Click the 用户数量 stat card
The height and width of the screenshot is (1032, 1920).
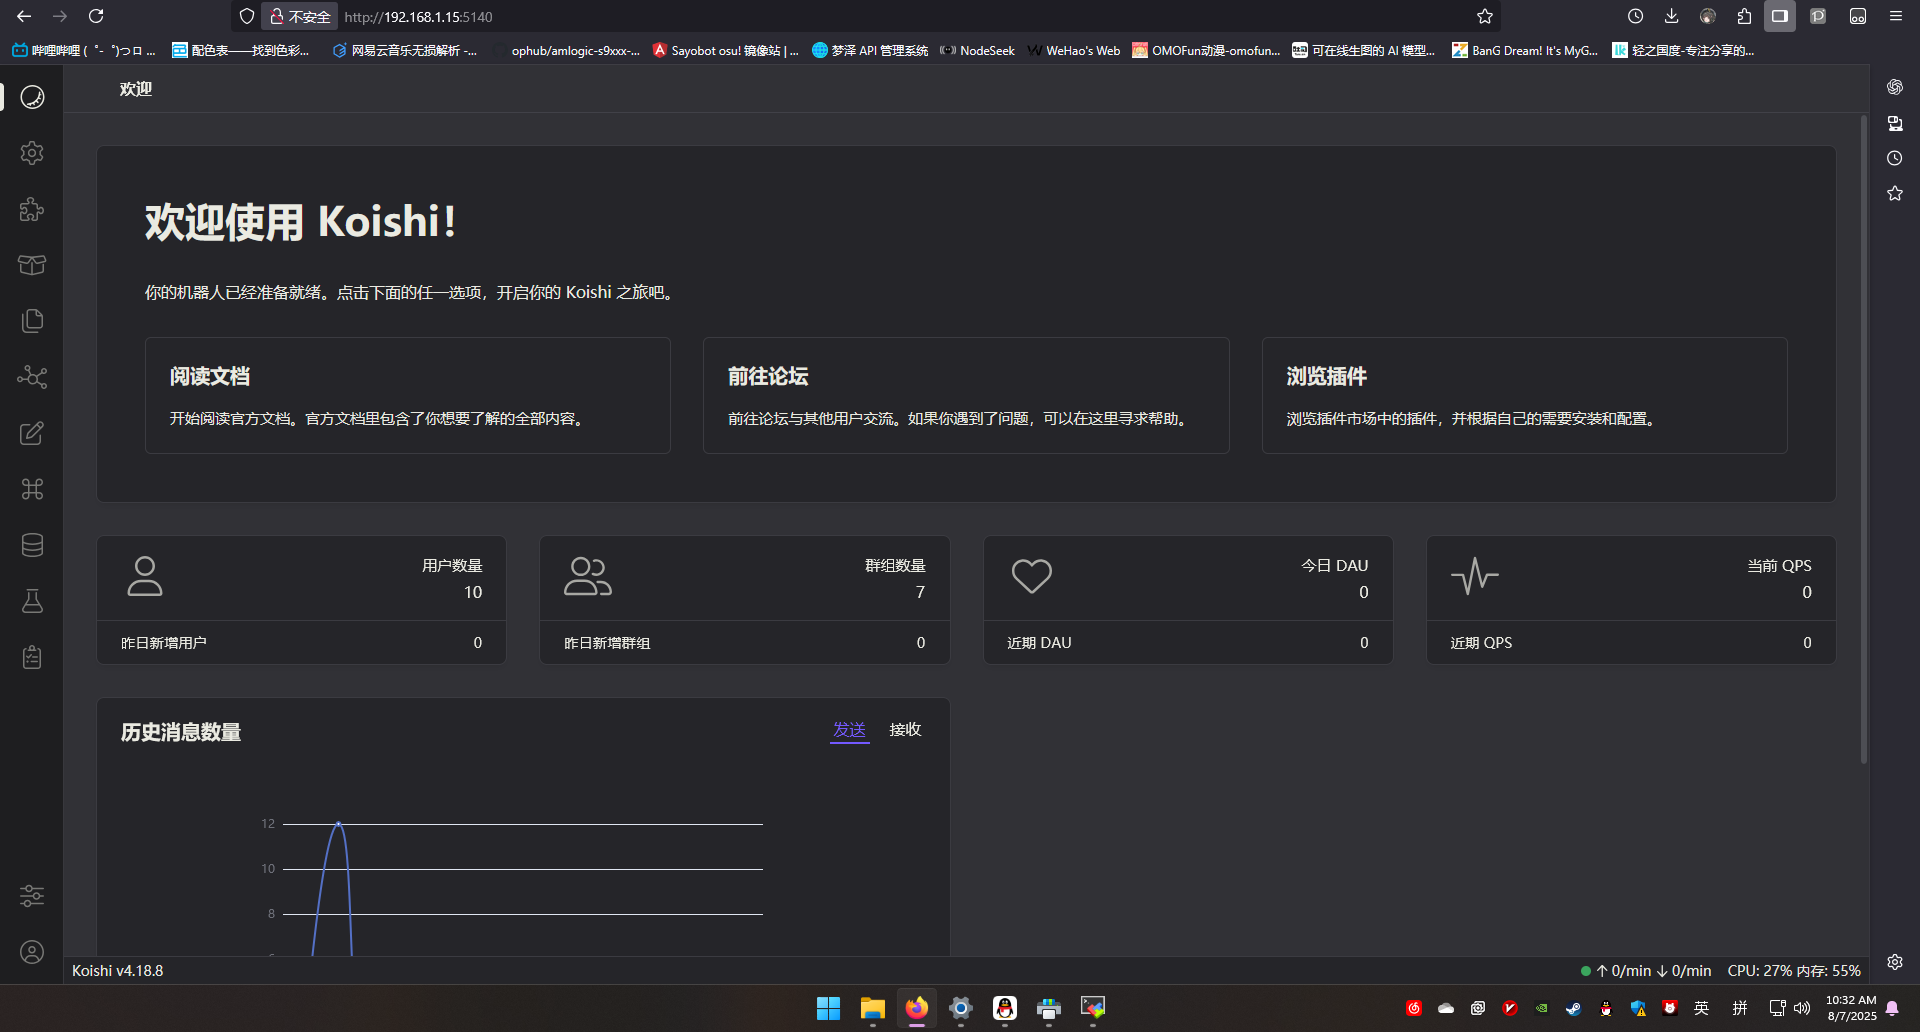point(301,600)
